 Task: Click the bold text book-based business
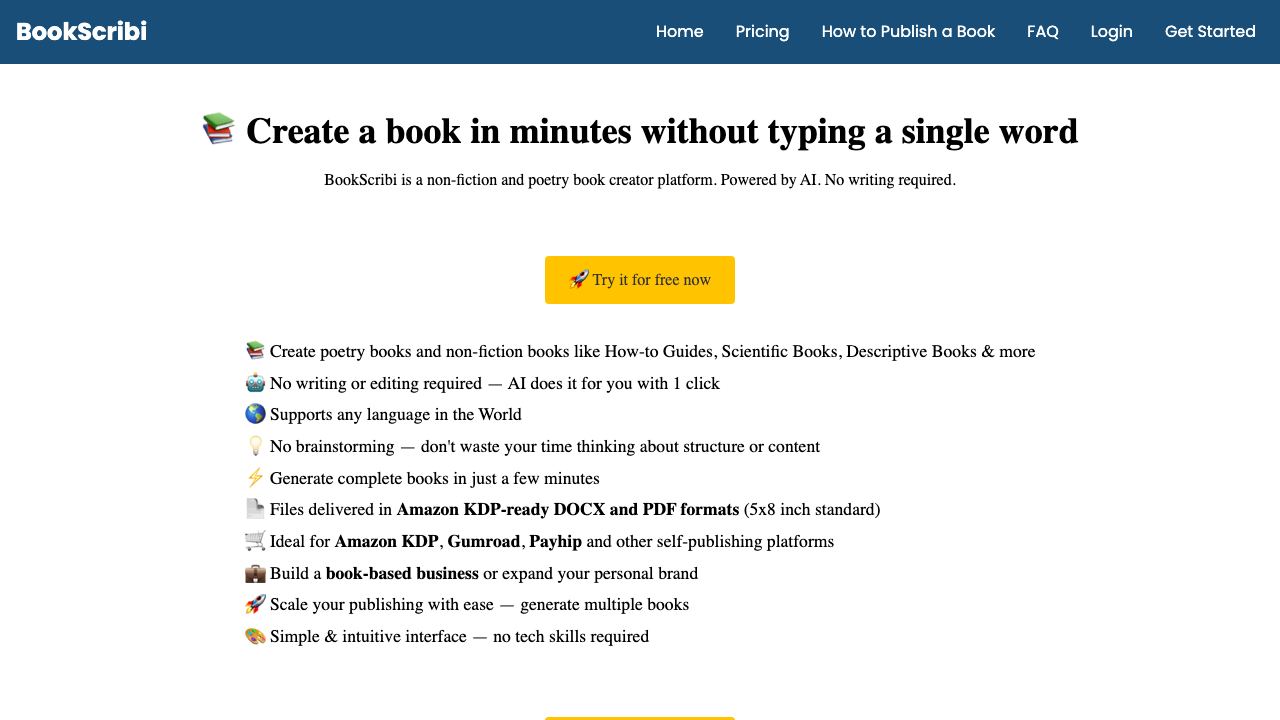[402, 573]
